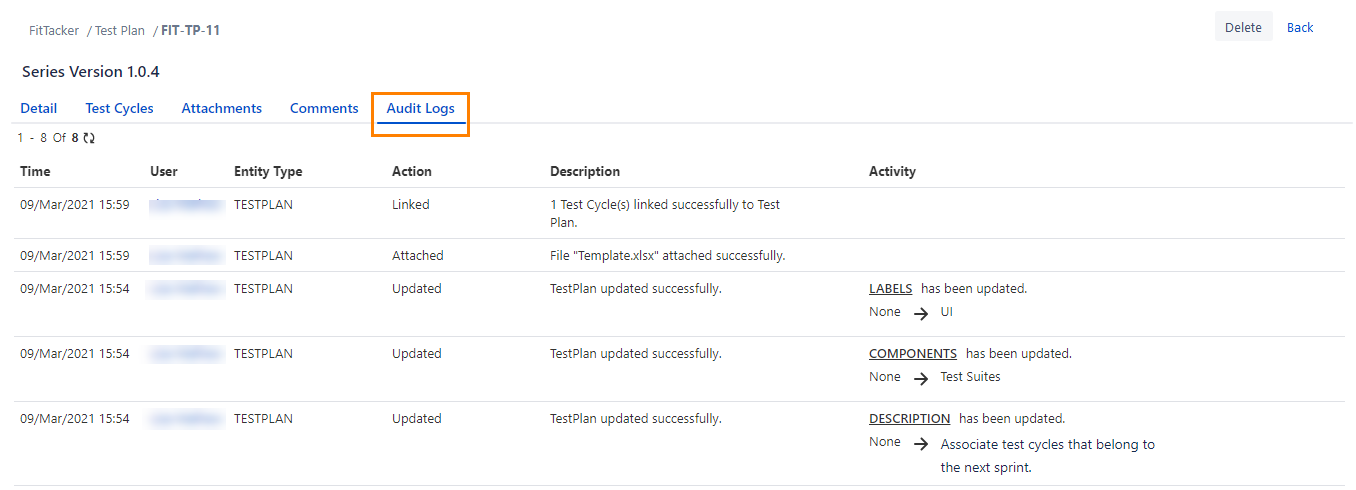Click the new label value UI
The width and height of the screenshot is (1356, 490).
(x=947, y=312)
